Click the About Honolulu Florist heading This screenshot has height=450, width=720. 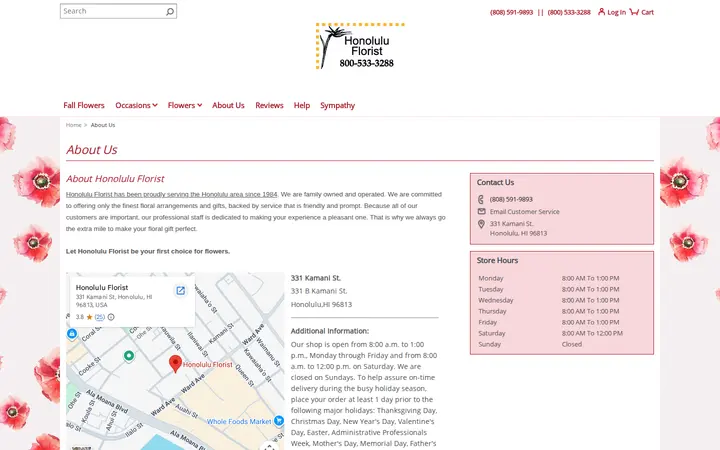coord(115,179)
